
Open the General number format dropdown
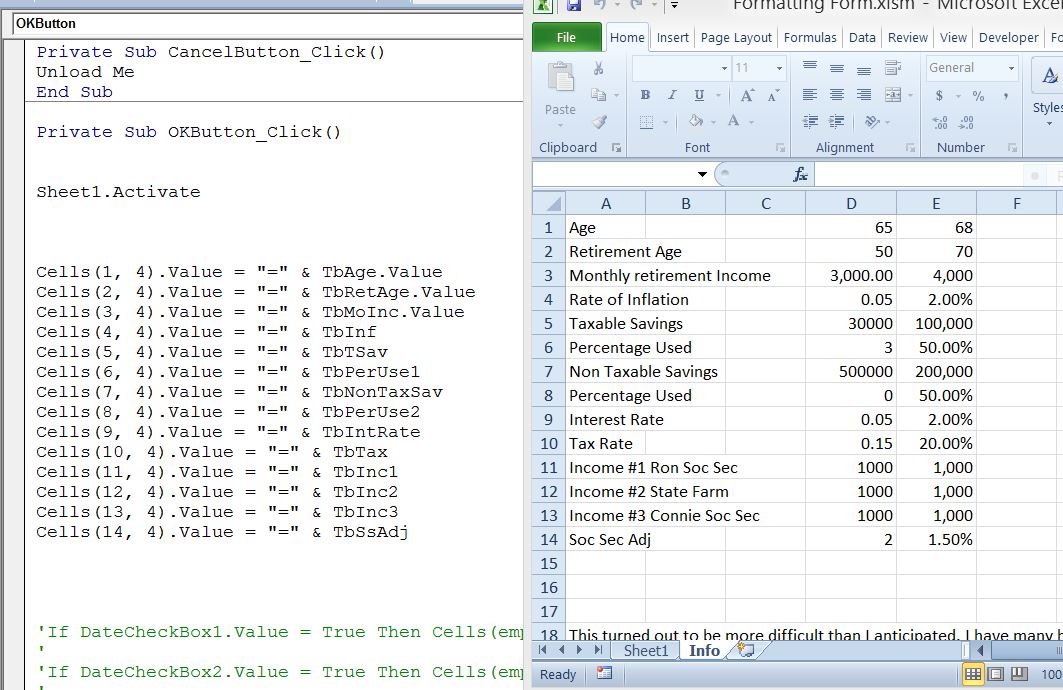tap(1010, 67)
